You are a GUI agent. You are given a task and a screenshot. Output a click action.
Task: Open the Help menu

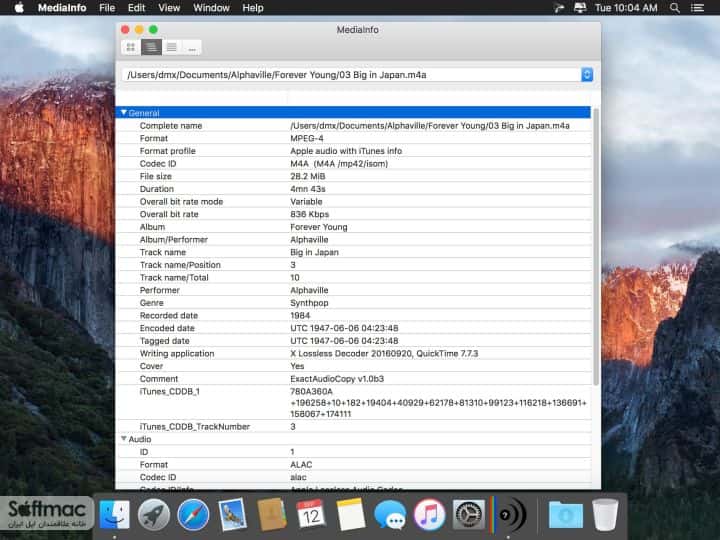(x=253, y=8)
